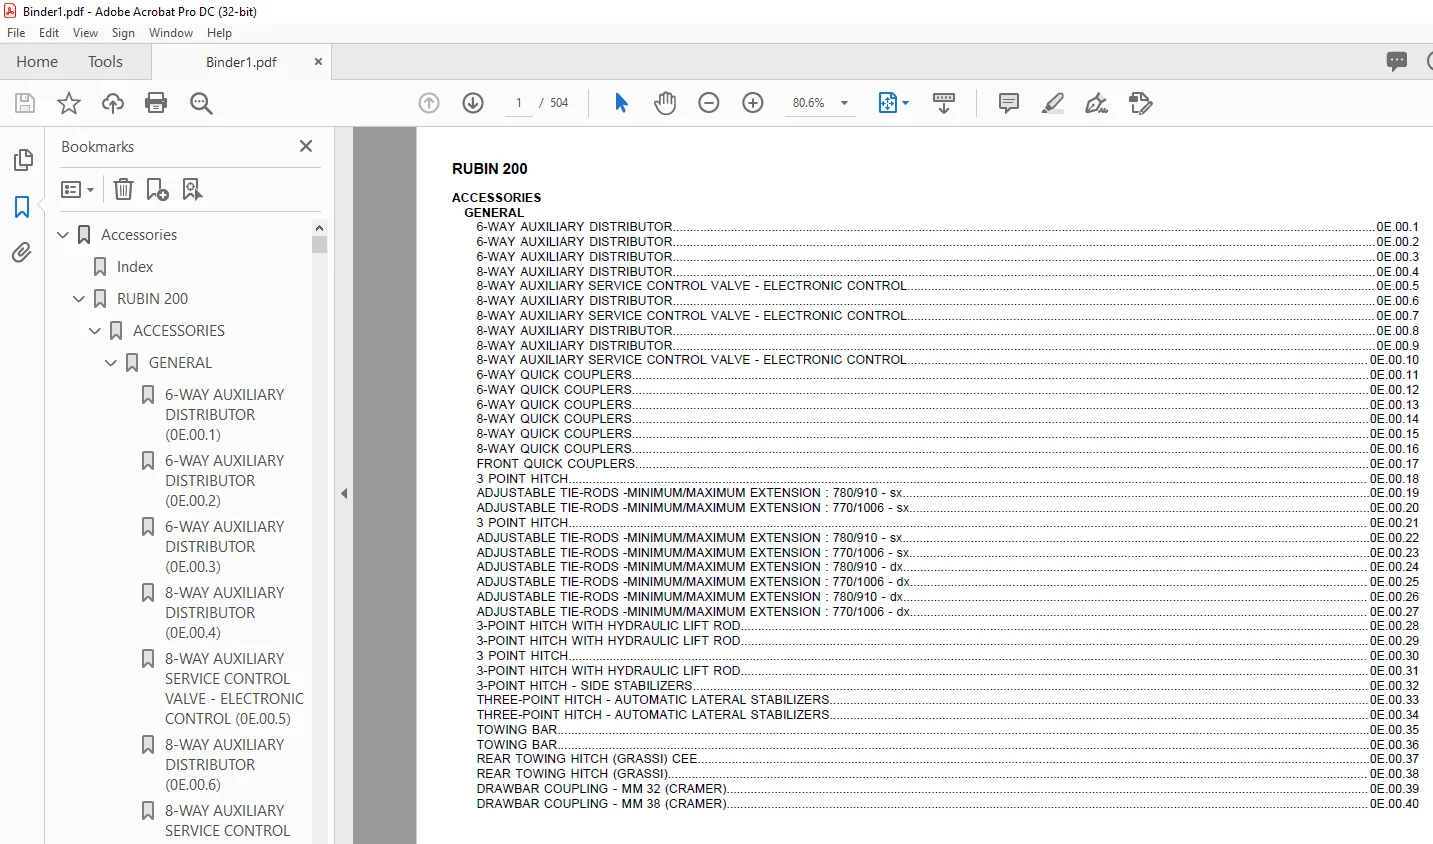Open the Index bookmark
Screen dimensions: 1433x844
(x=135, y=267)
